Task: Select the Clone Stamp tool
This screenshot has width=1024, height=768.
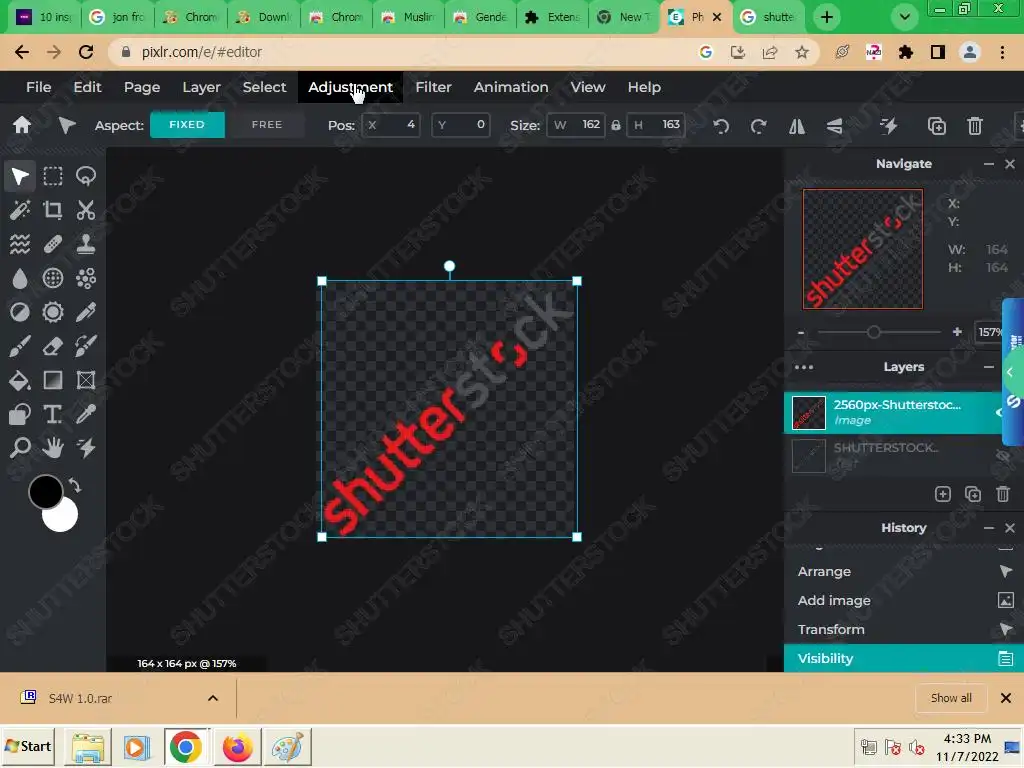Action: click(86, 244)
